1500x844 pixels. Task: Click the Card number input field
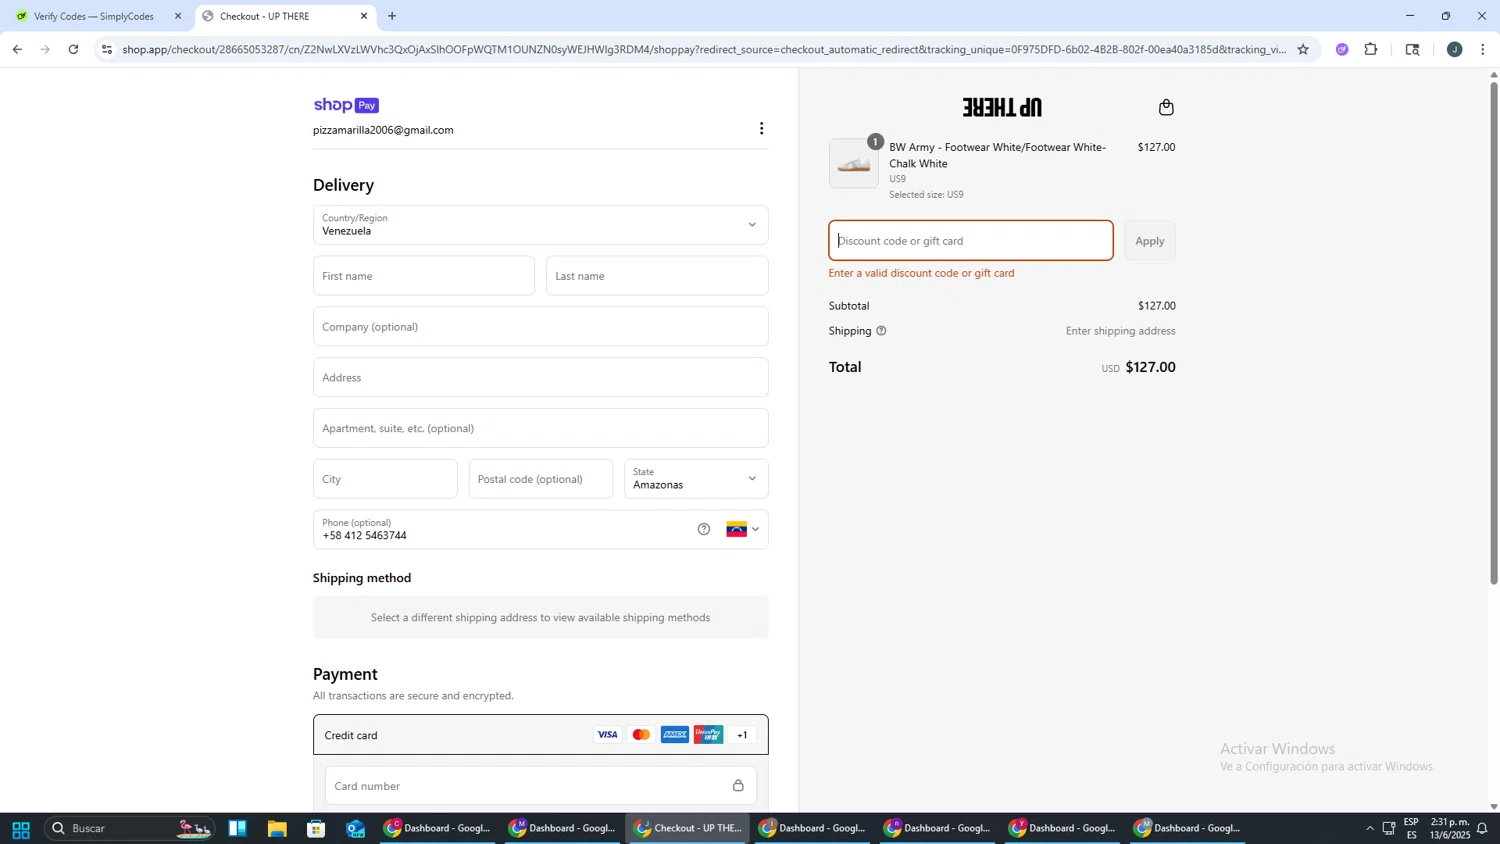[540, 786]
